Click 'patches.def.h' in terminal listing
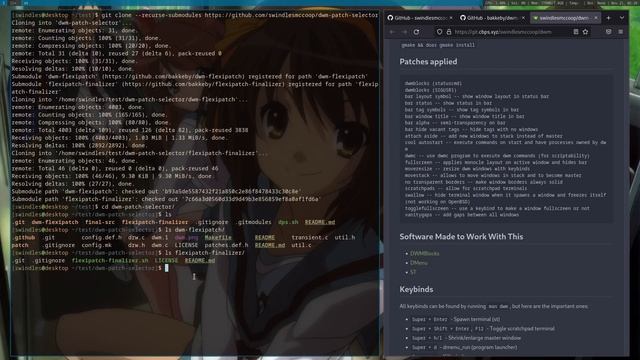This screenshot has width=640, height=360. [226, 245]
